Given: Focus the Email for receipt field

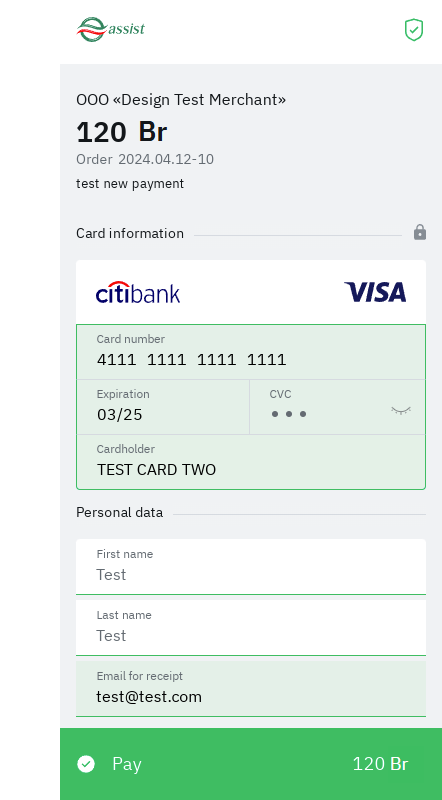Looking at the screenshot, I should coord(251,689).
